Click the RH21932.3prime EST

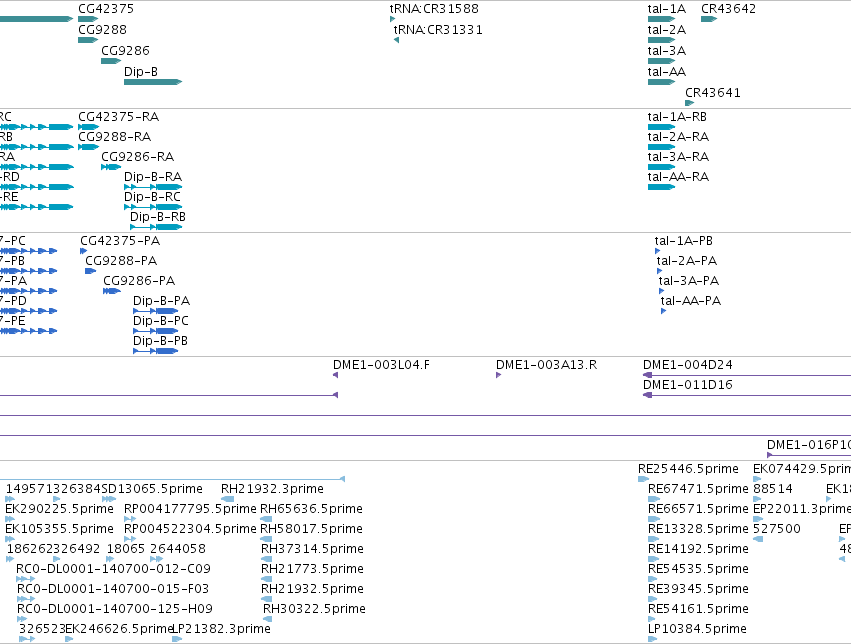(x=227, y=499)
